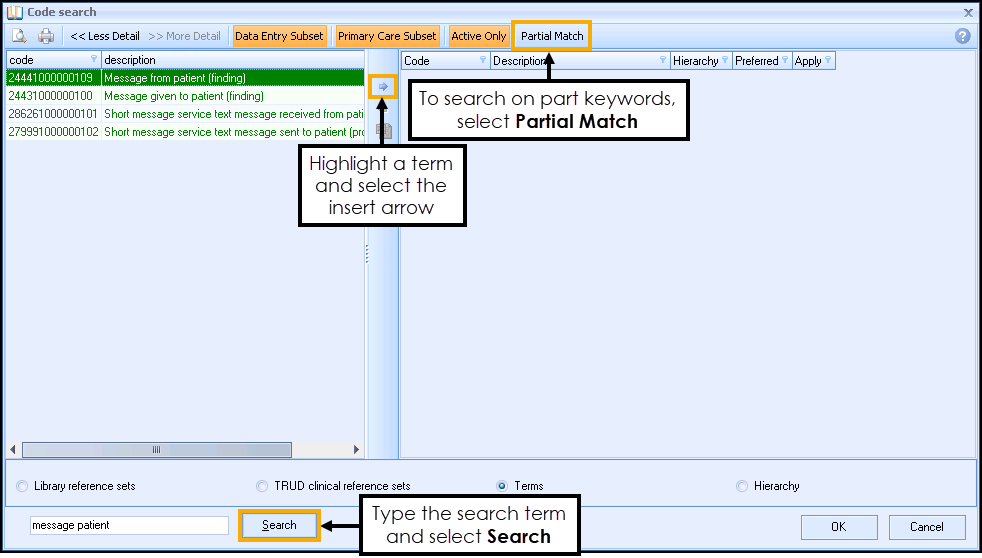This screenshot has width=982, height=558.
Task: Click the horizontal scrollbar in results list
Action: point(156,450)
